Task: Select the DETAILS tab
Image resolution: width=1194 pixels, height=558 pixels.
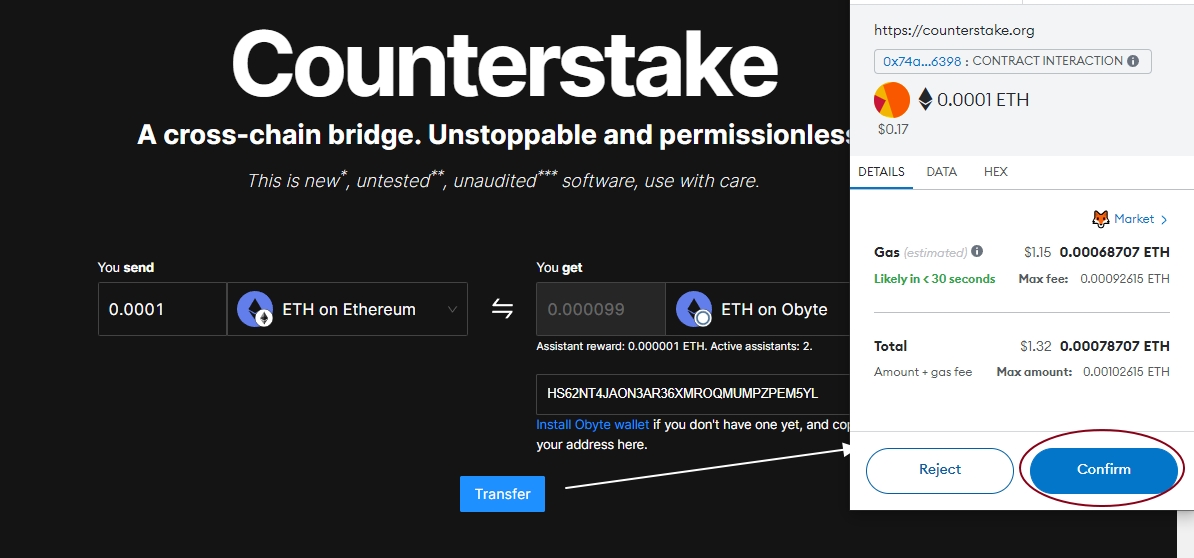Action: point(881,172)
